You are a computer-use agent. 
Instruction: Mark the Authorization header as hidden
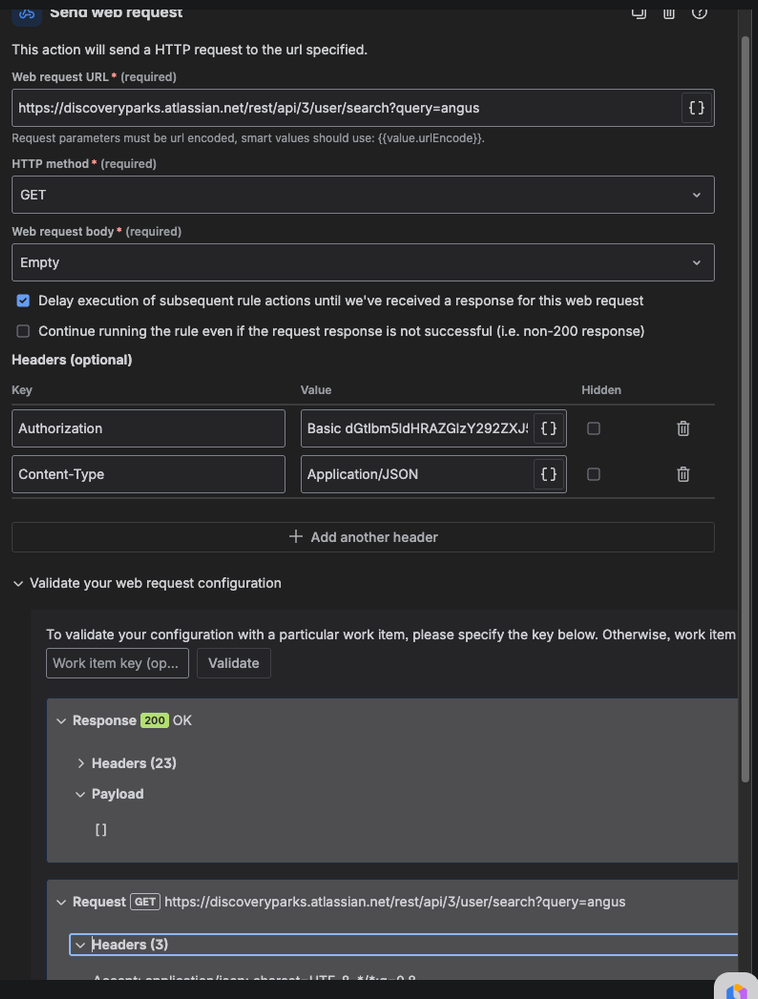point(594,428)
